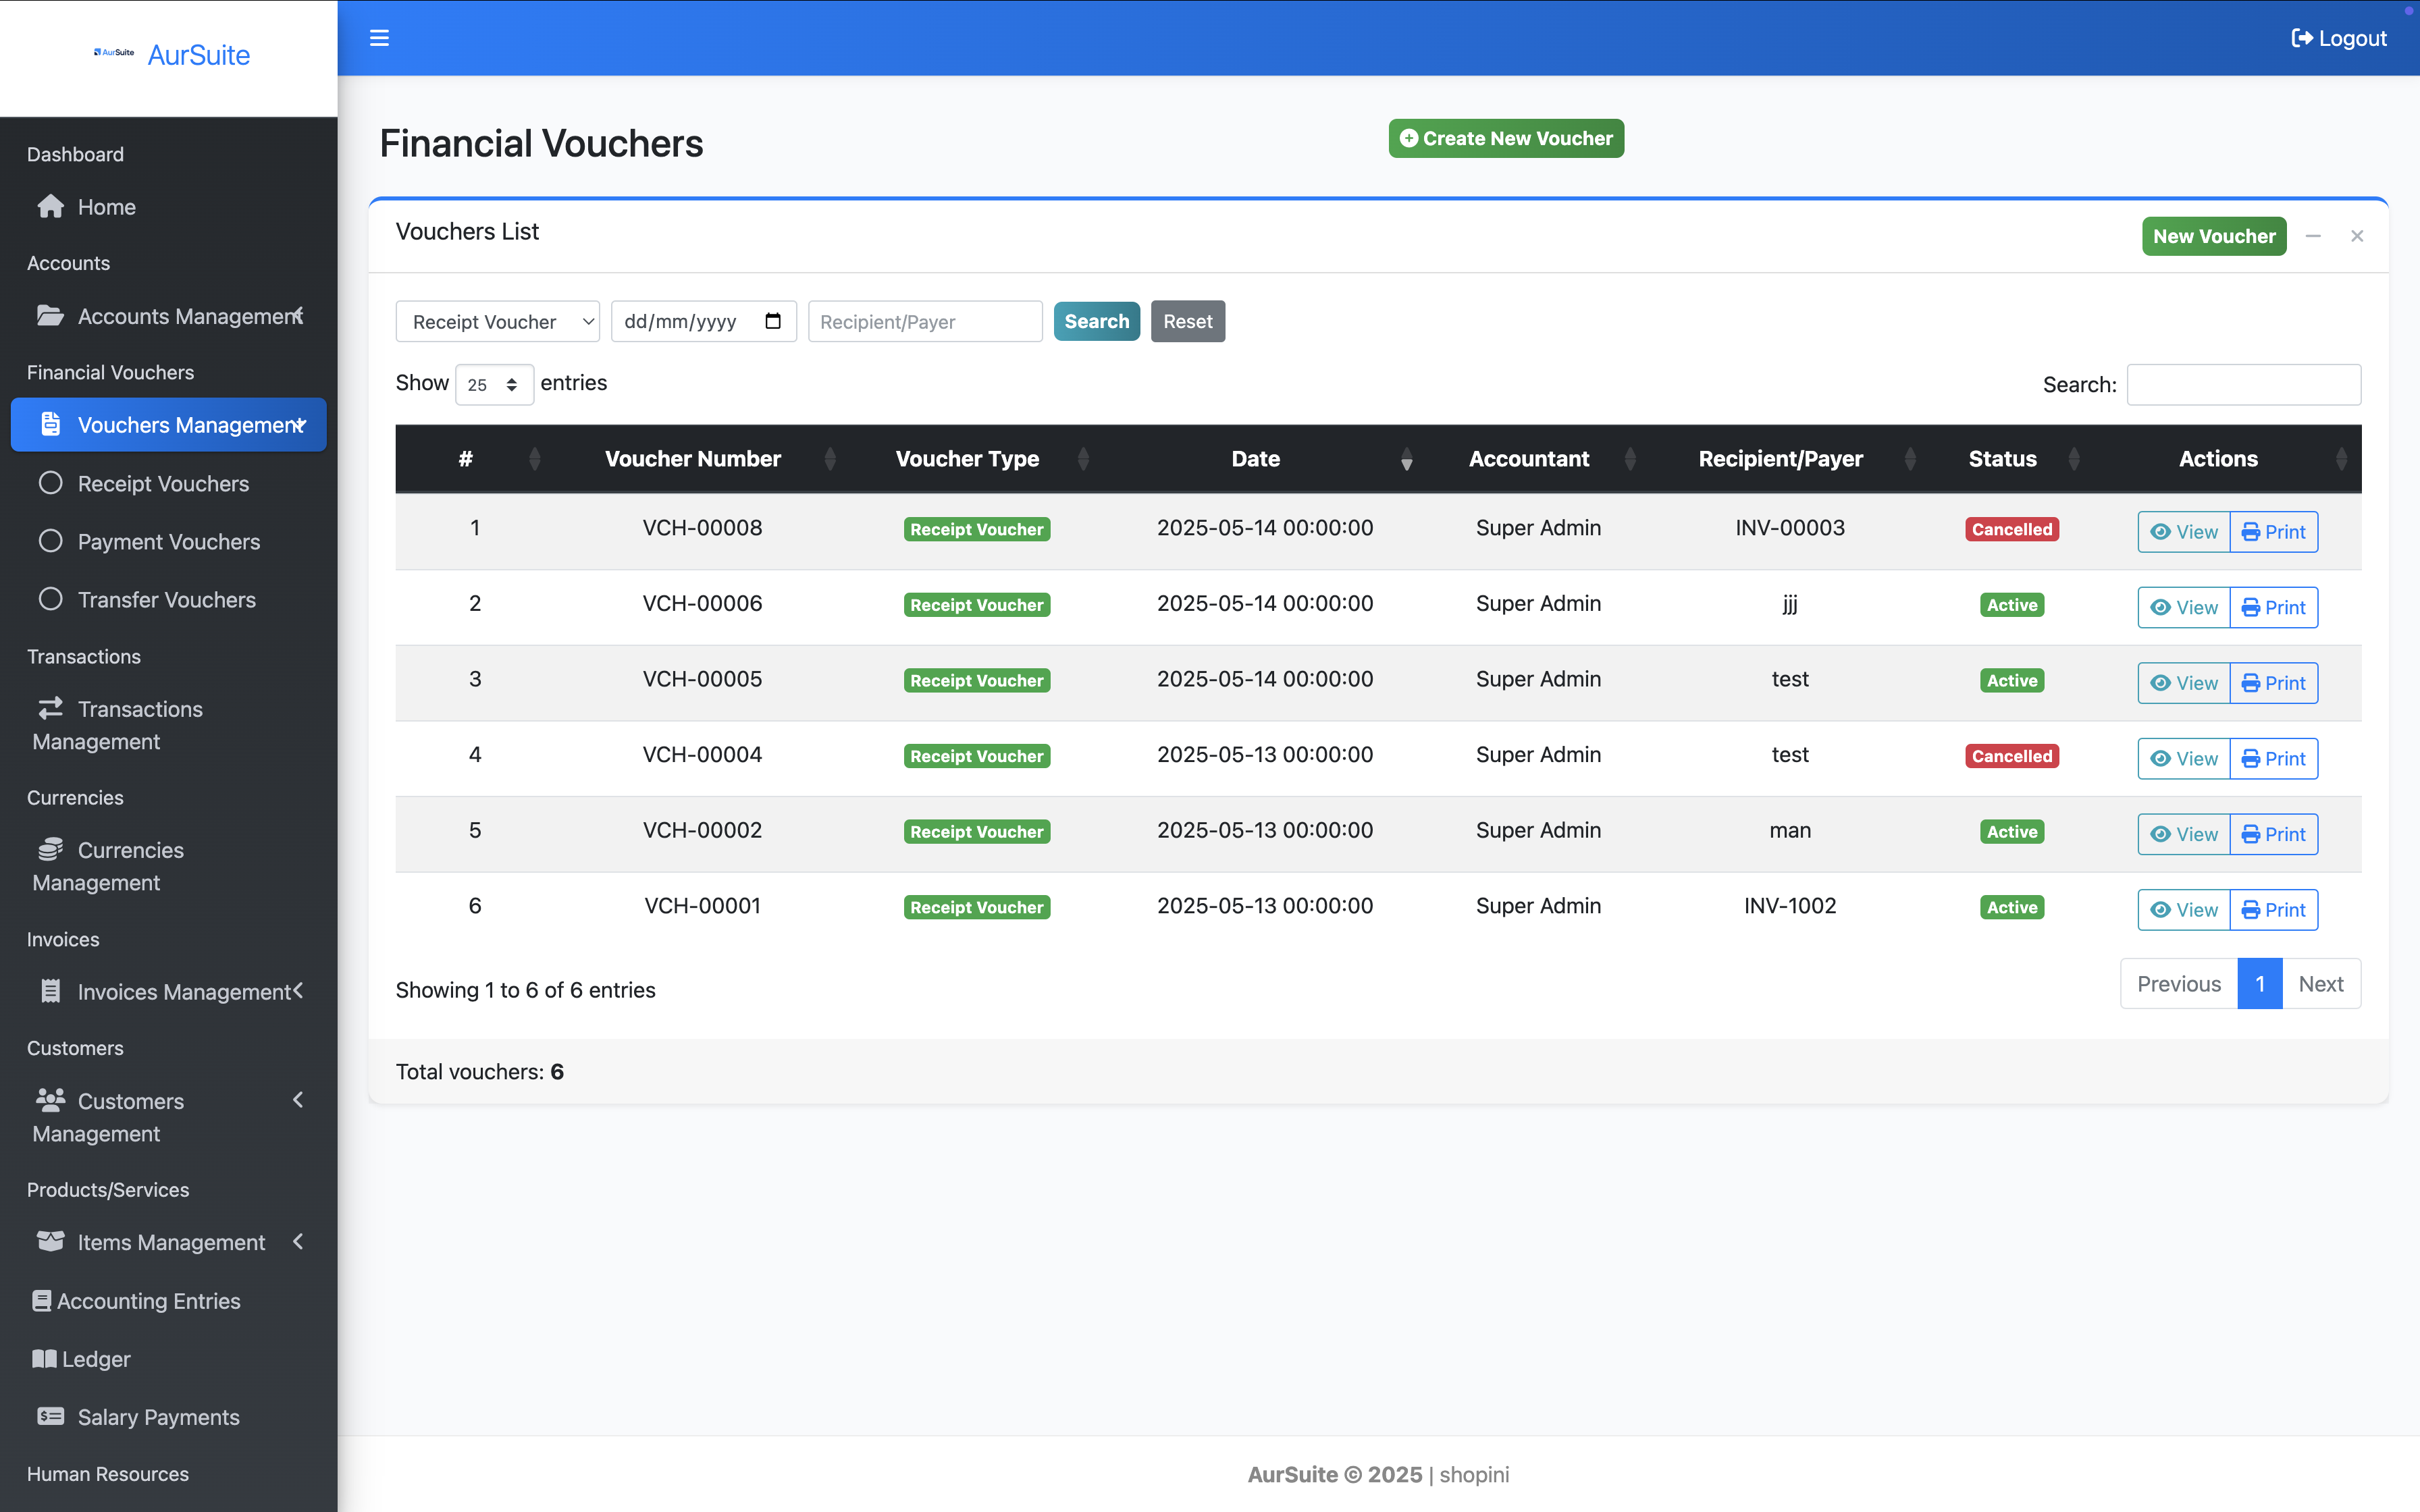
Task: Click the Create New Voucher button
Action: 1505,139
